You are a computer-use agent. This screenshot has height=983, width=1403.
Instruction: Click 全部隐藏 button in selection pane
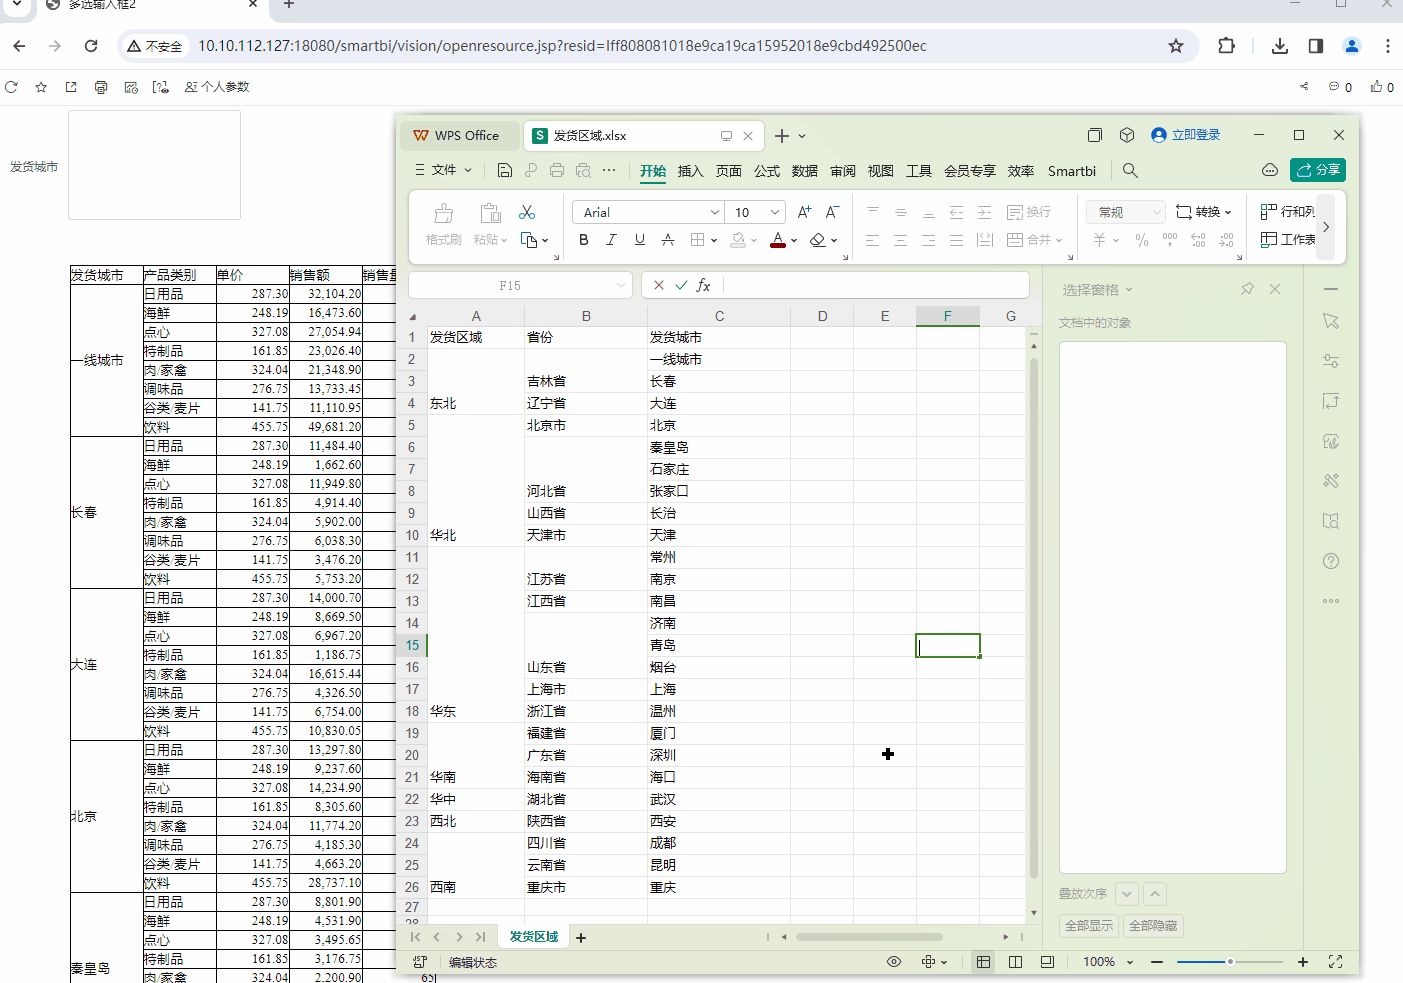click(1153, 926)
